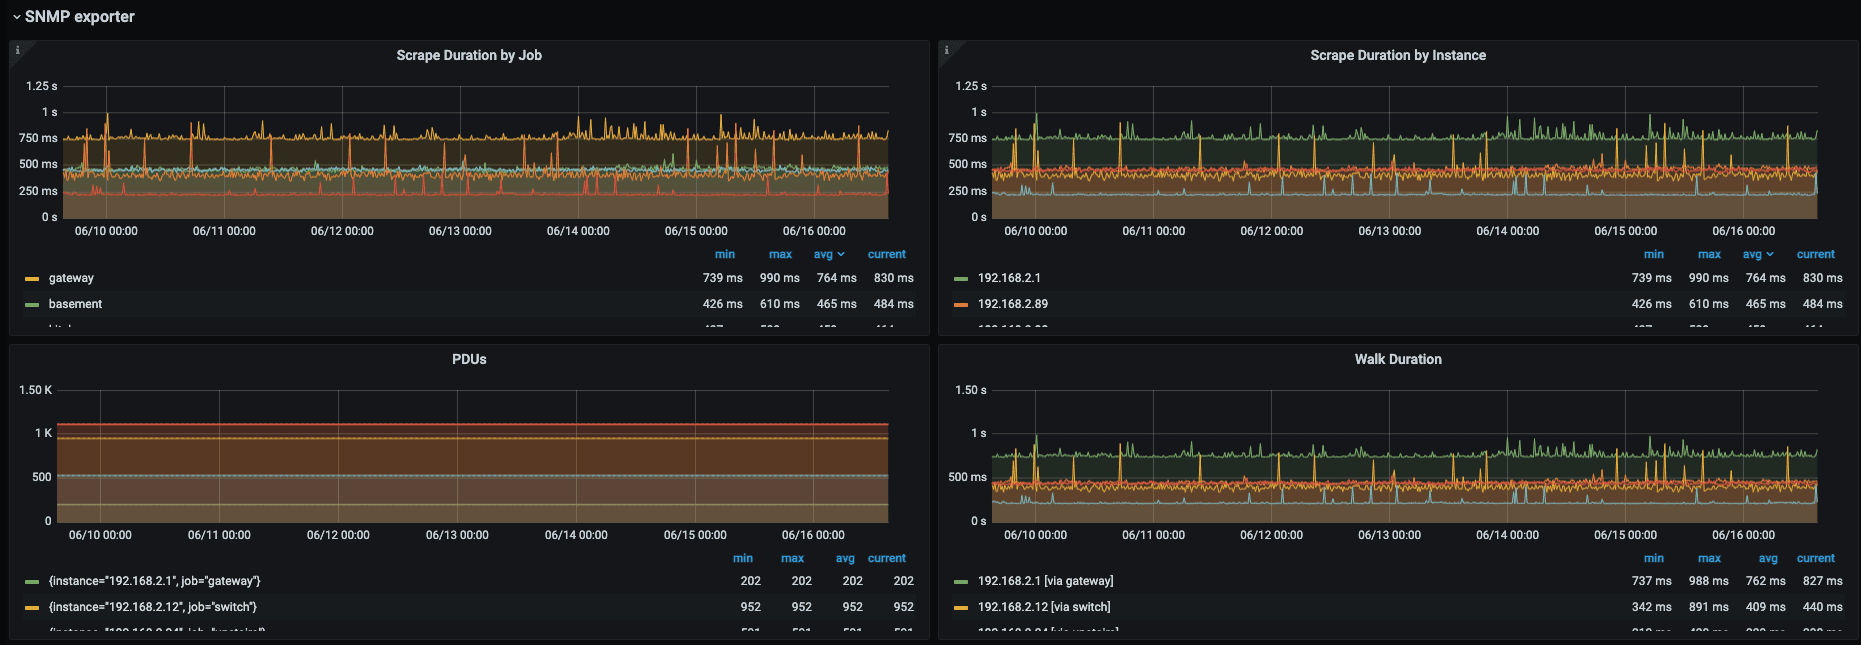This screenshot has height=645, width=1861.
Task: Click info icon on Scrape Duration by Job panel
Action: (17, 50)
